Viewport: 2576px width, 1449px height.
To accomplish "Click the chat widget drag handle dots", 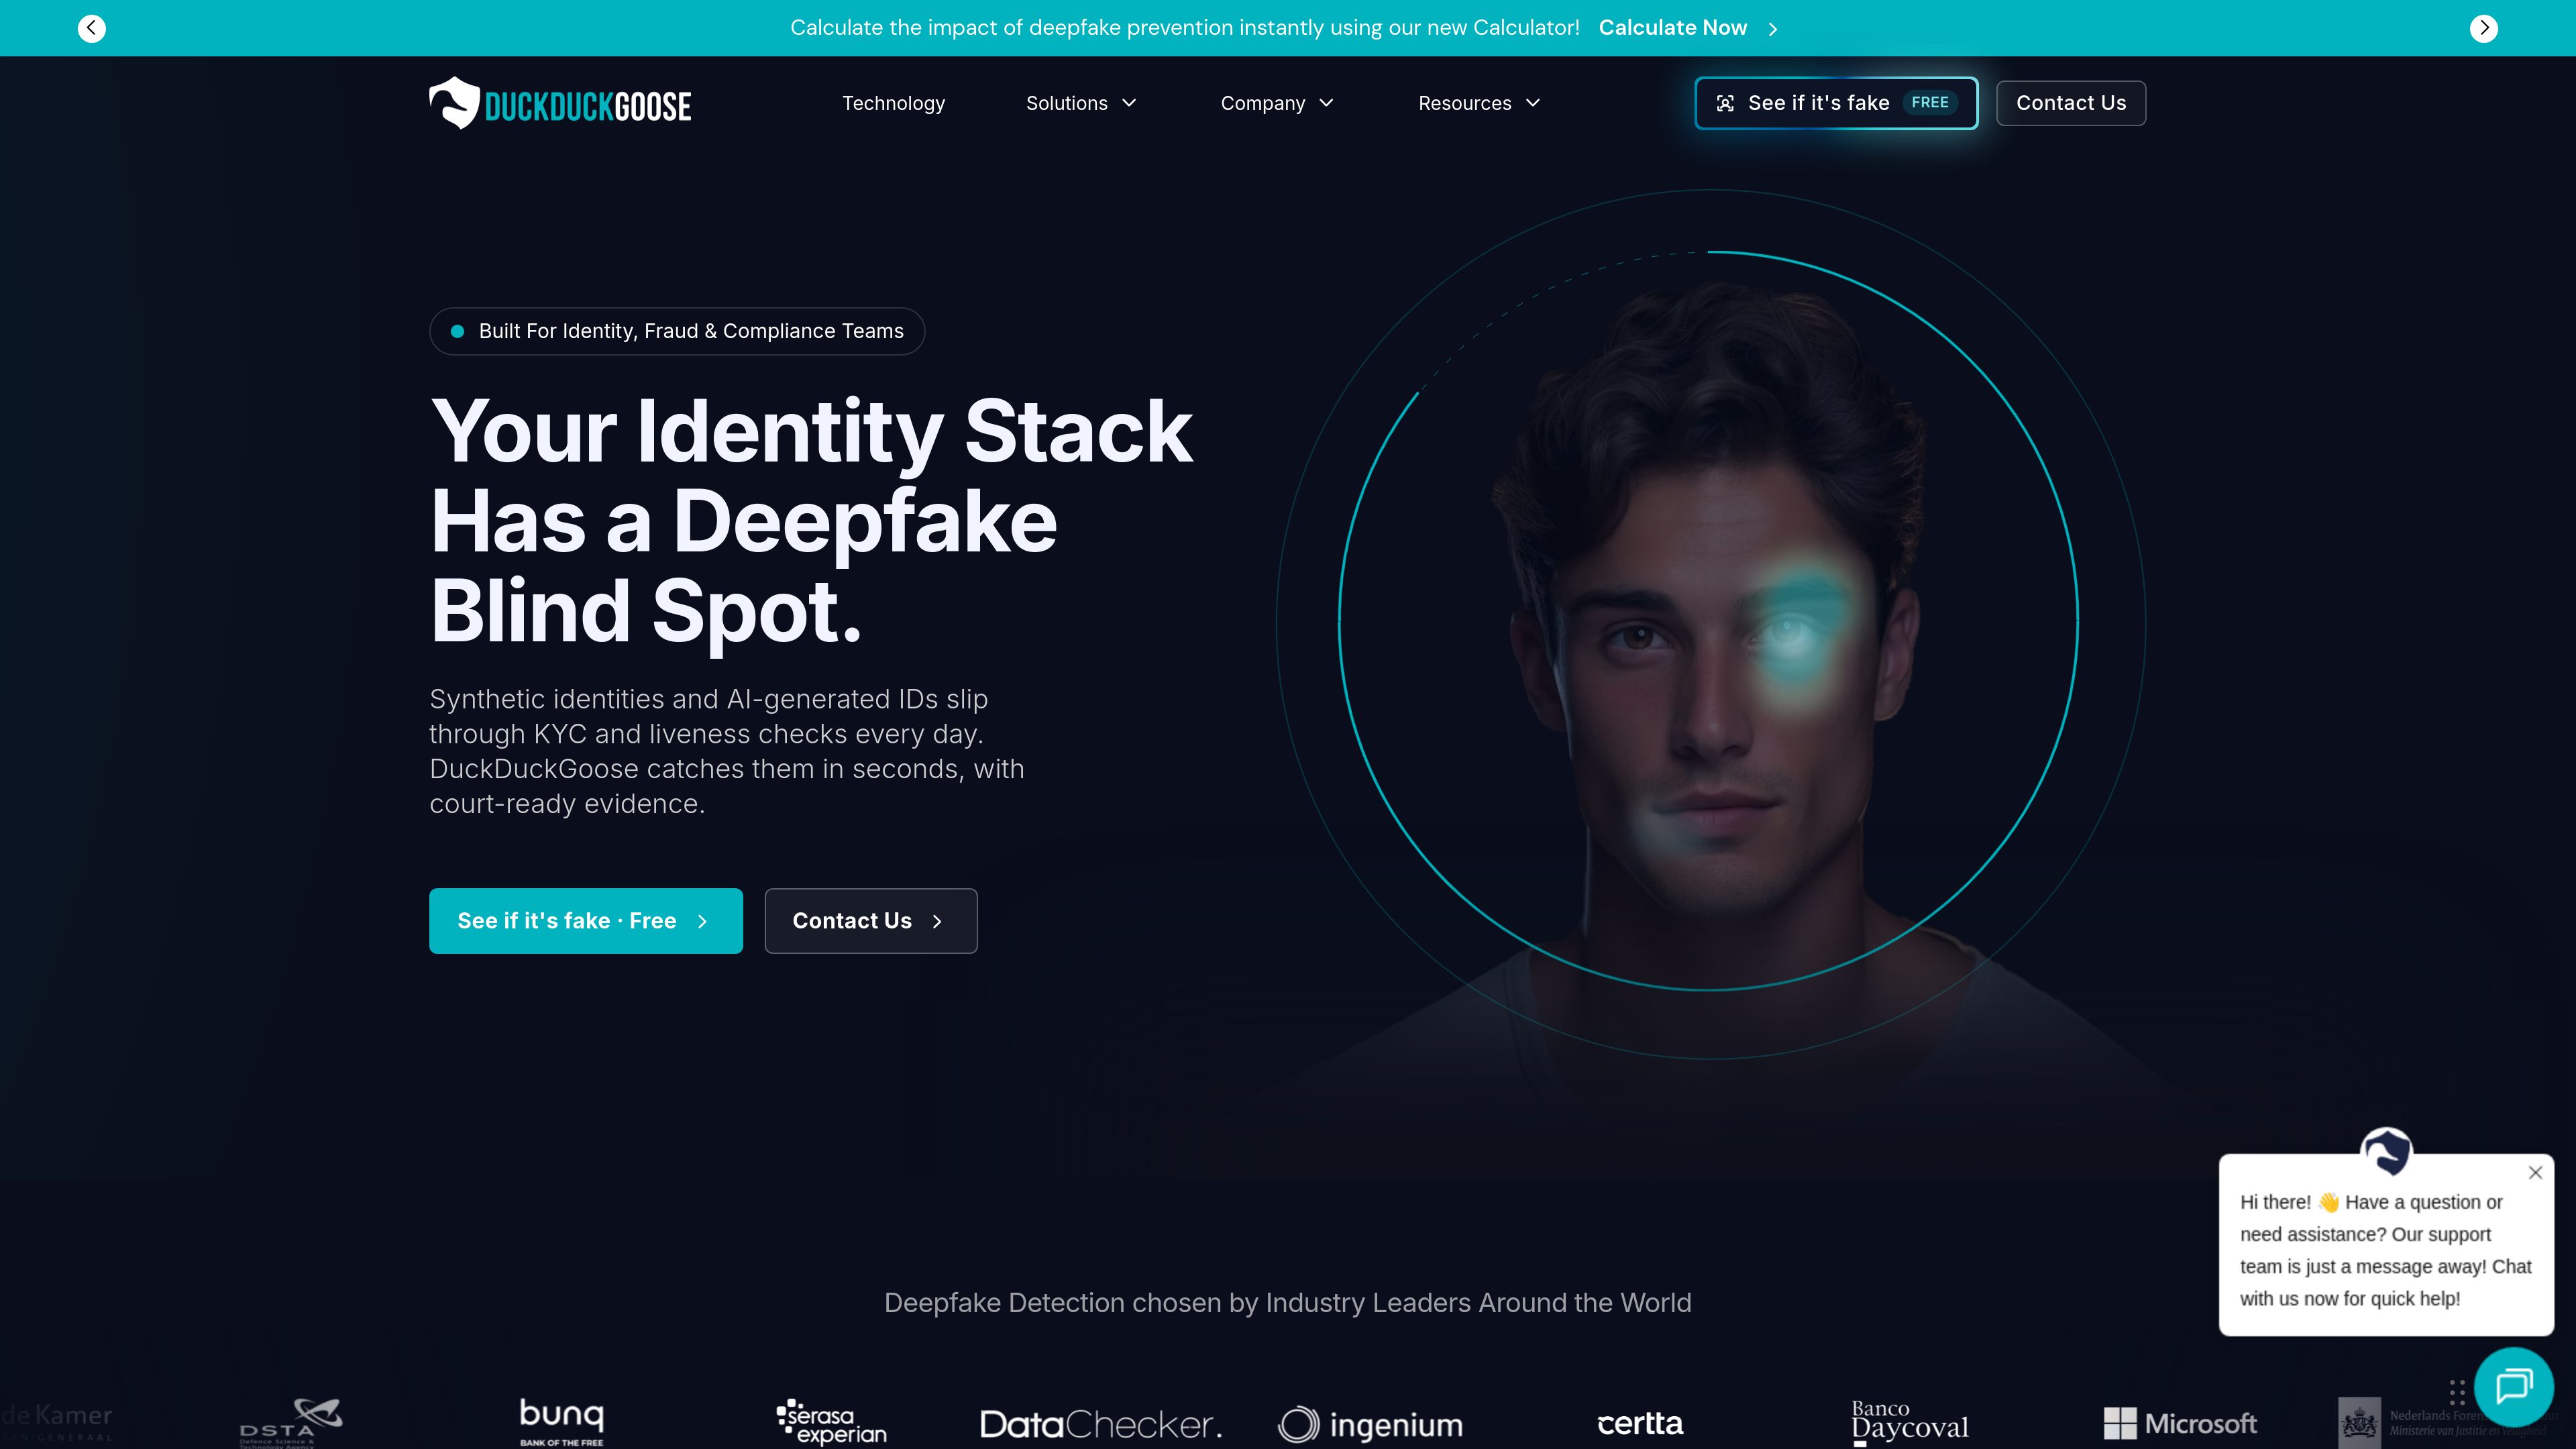I will coord(2457,1392).
